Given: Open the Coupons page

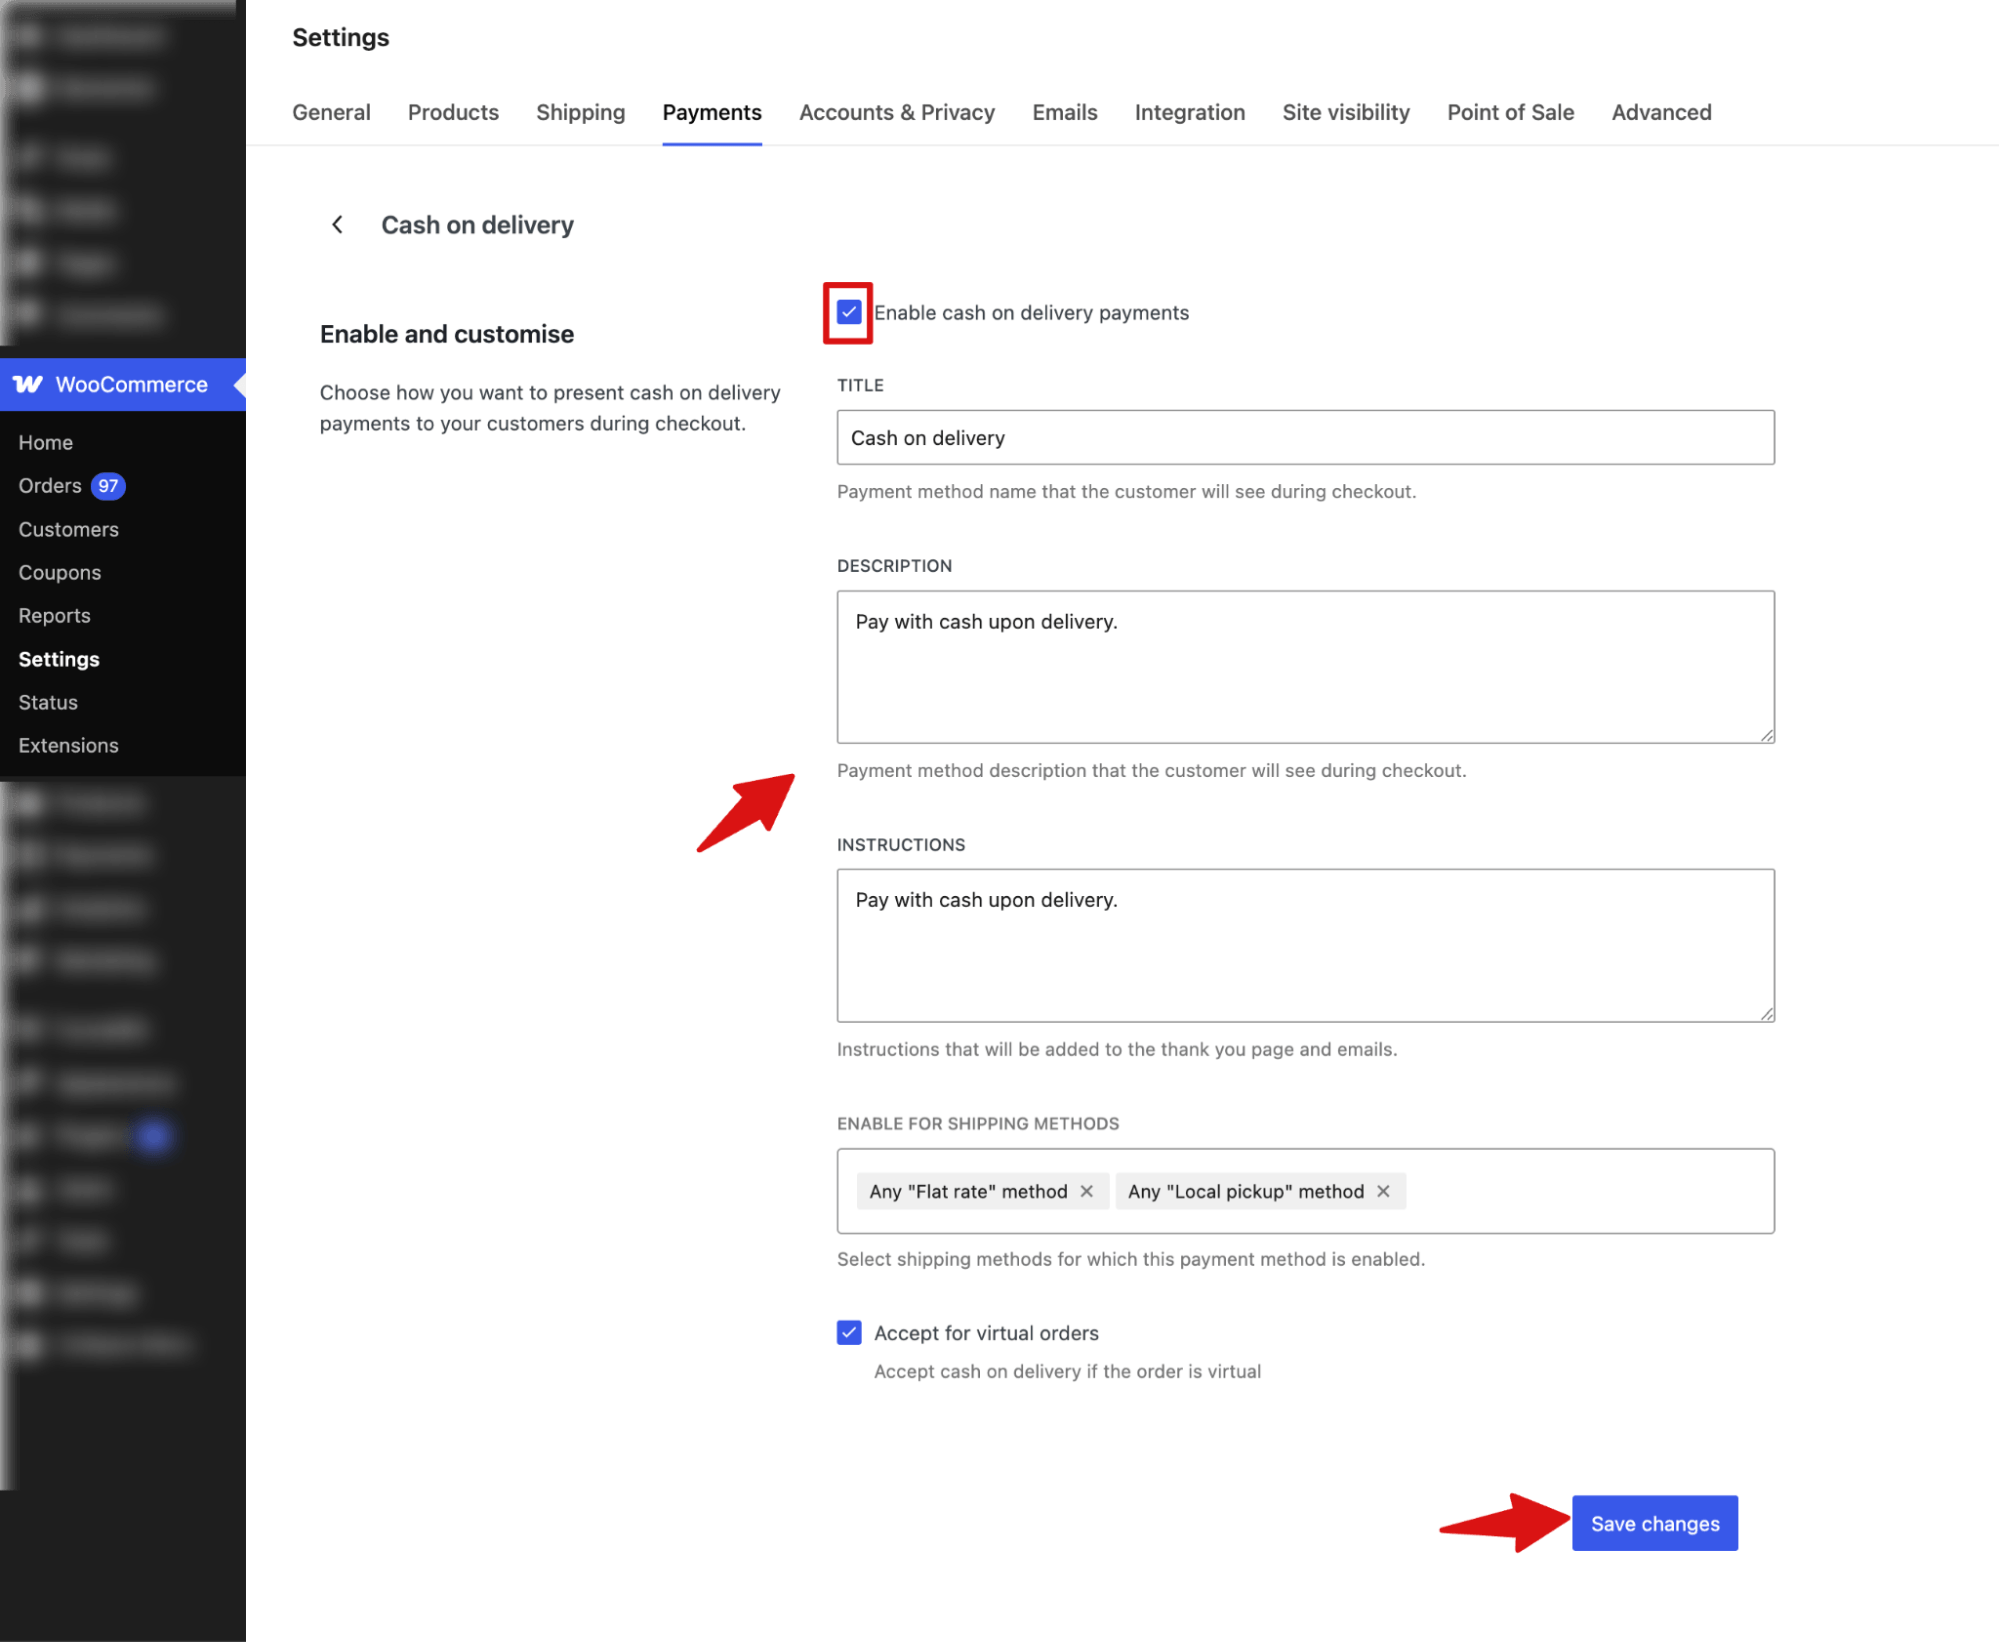Looking at the screenshot, I should point(59,572).
